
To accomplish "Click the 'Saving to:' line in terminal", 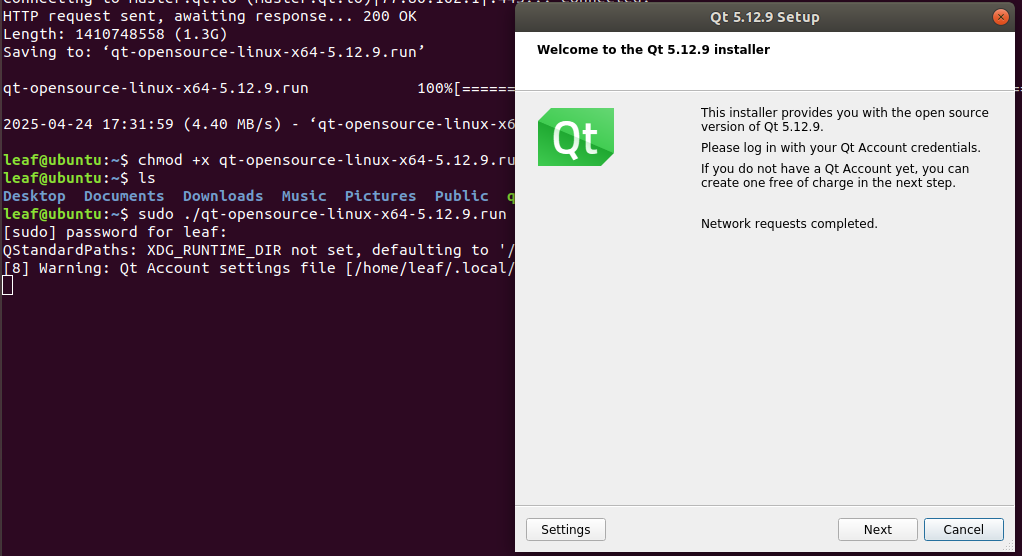I will point(214,52).
